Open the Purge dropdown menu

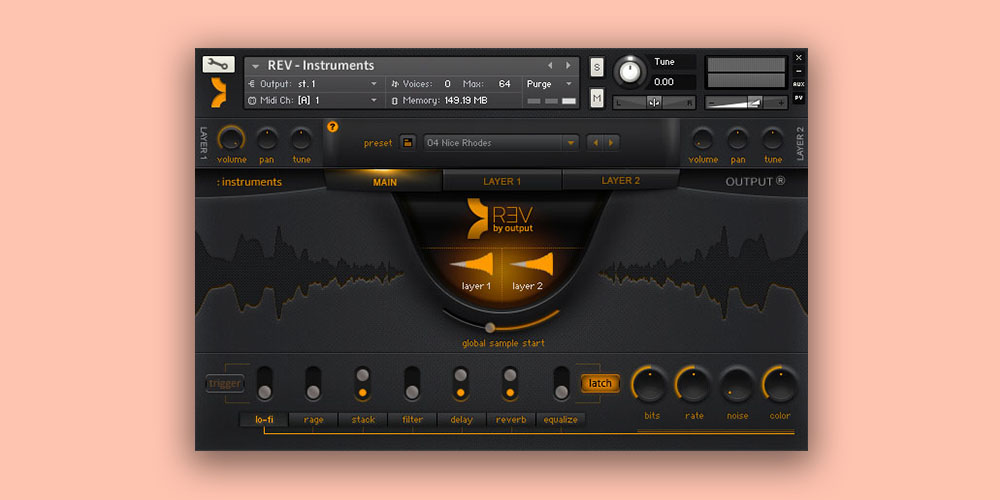pyautogui.click(x=550, y=84)
